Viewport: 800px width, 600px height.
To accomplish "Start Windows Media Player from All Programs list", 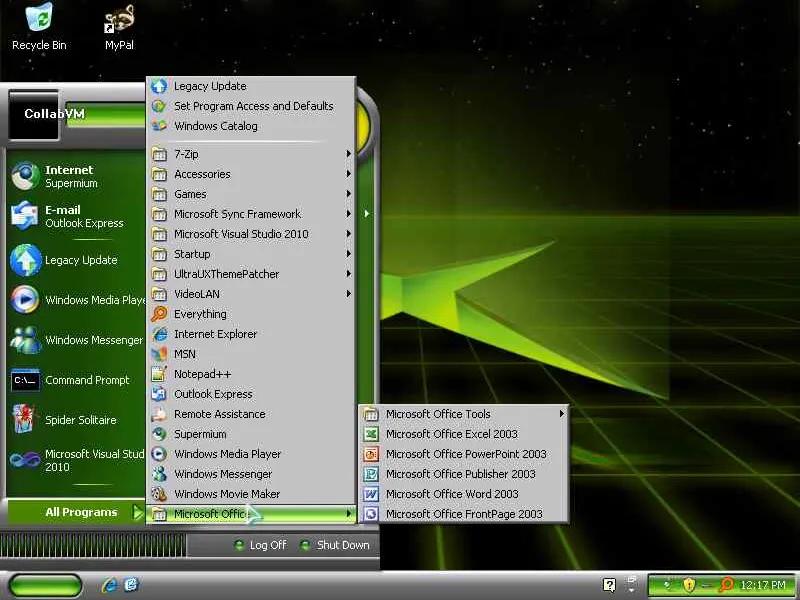I will (x=251, y=454).
